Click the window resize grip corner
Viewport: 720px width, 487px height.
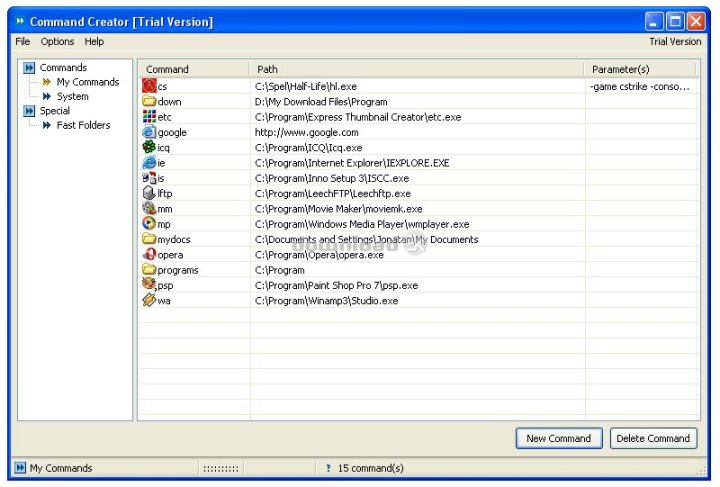pos(701,471)
